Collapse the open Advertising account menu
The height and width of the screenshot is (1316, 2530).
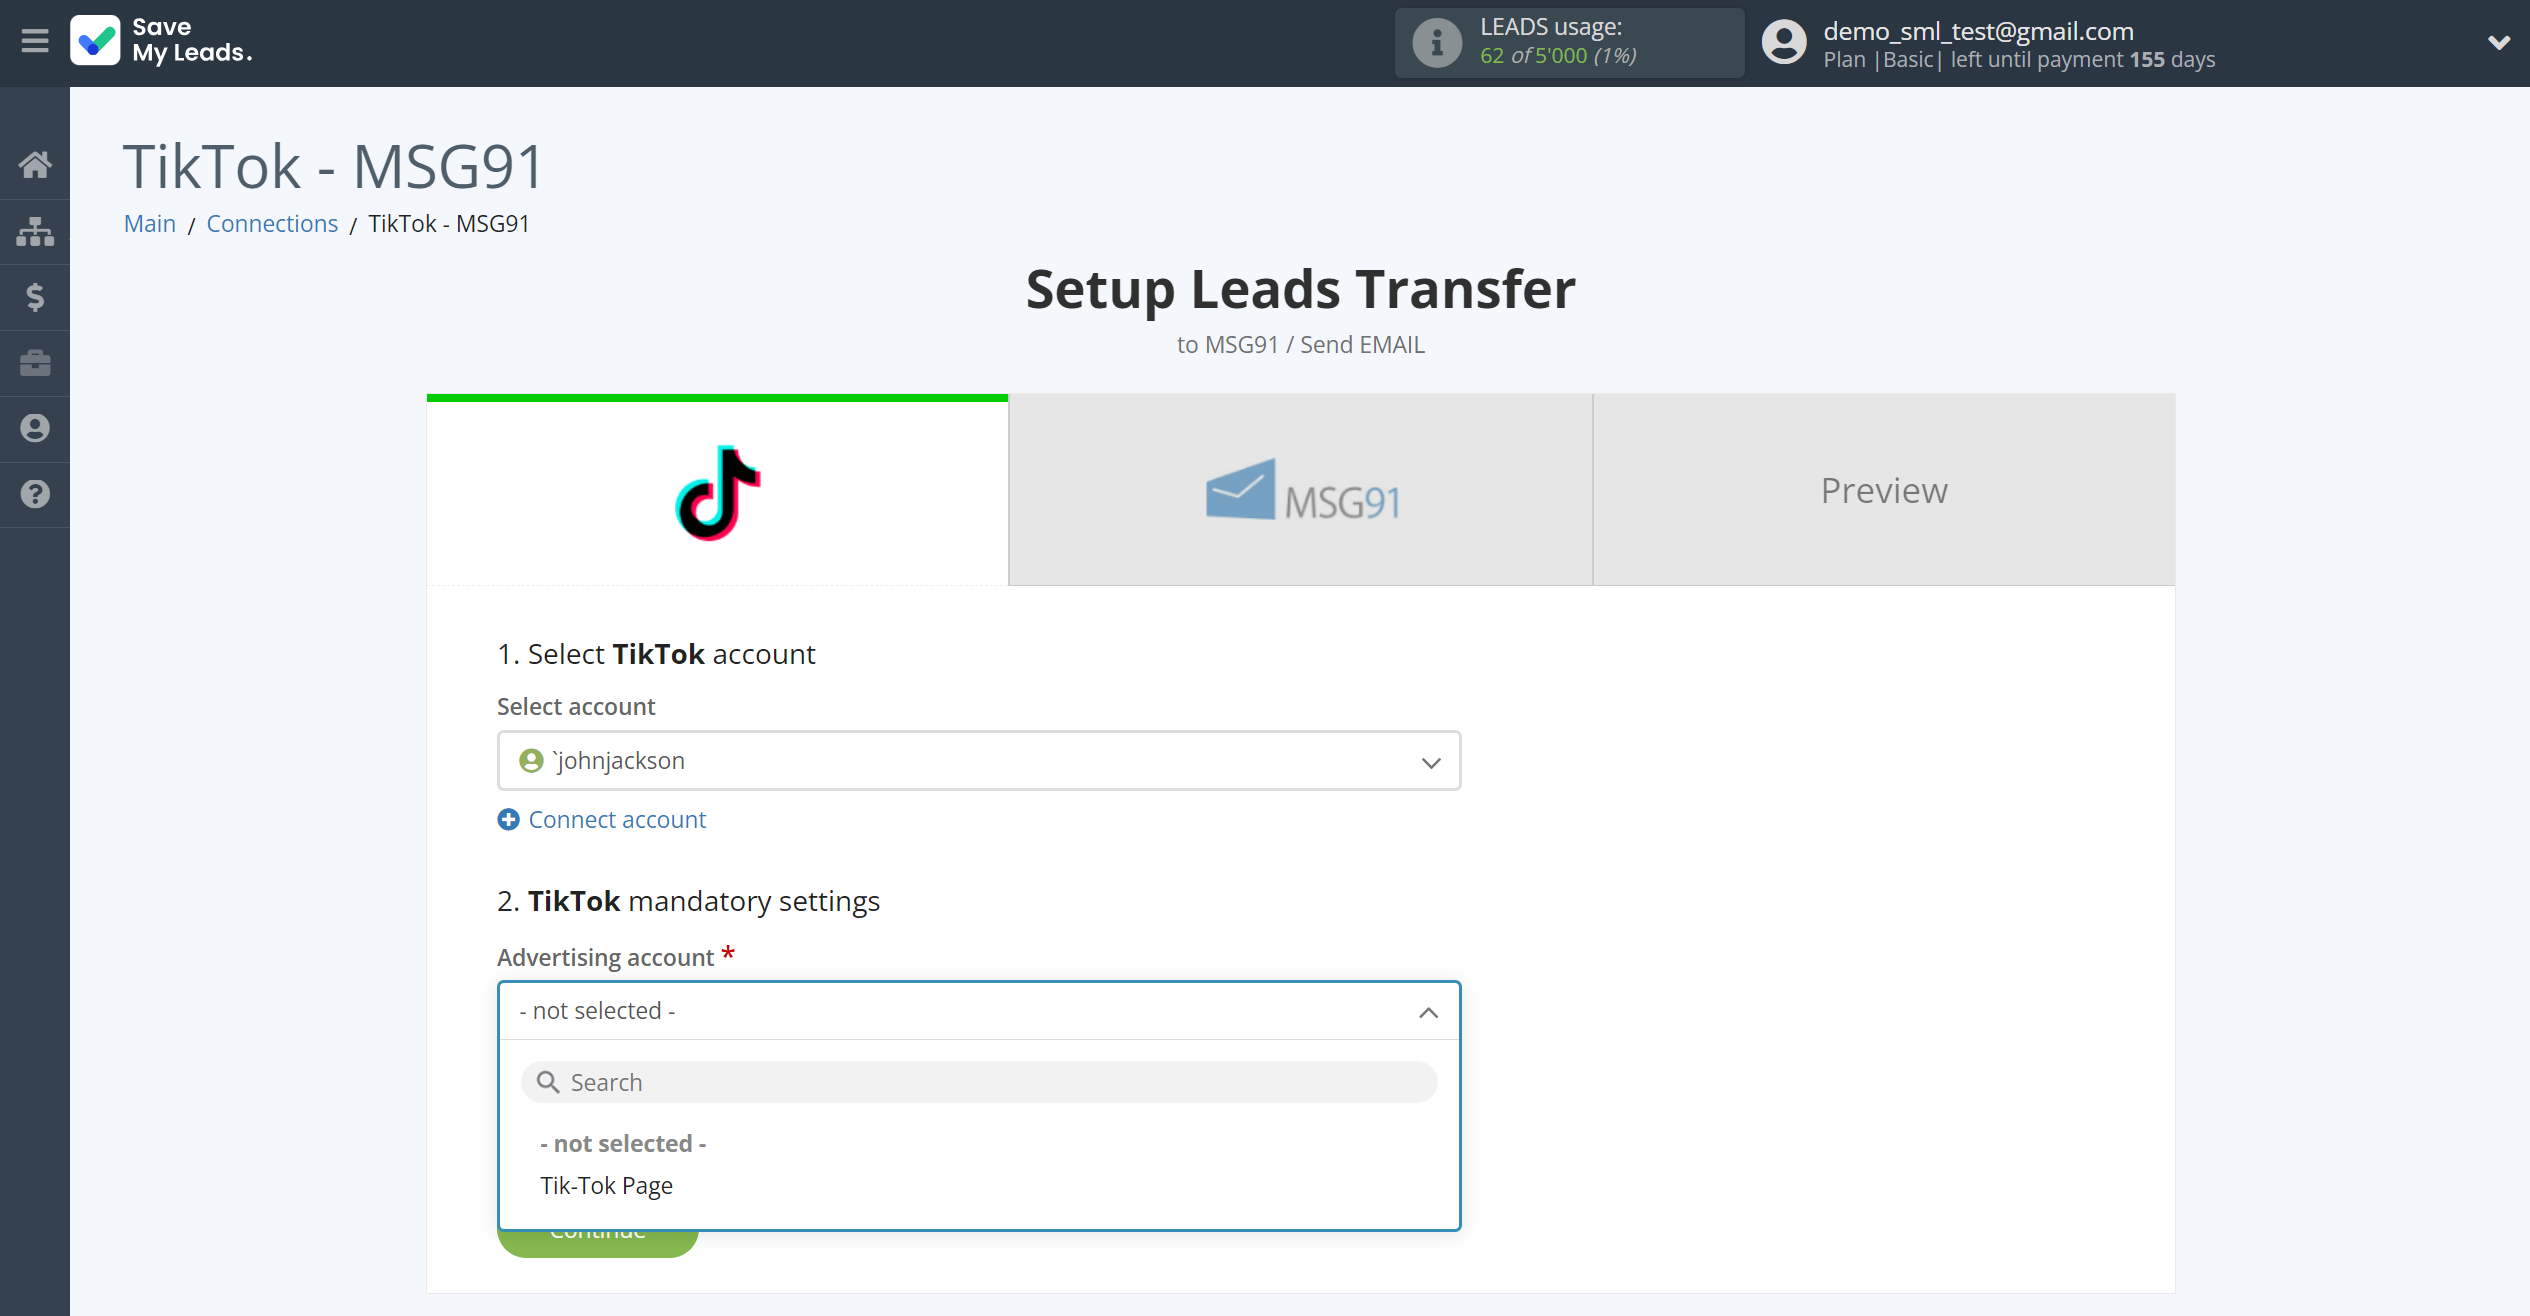coord(1429,1010)
